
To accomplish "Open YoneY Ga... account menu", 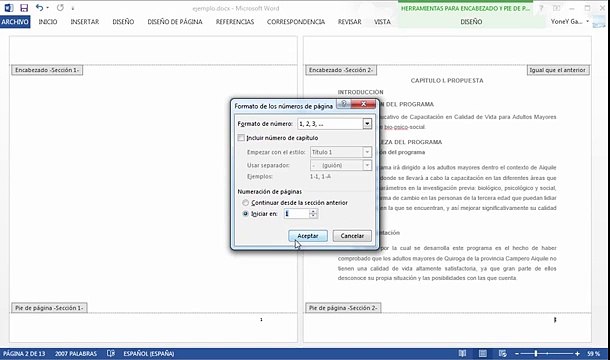I will pyautogui.click(x=570, y=21).
